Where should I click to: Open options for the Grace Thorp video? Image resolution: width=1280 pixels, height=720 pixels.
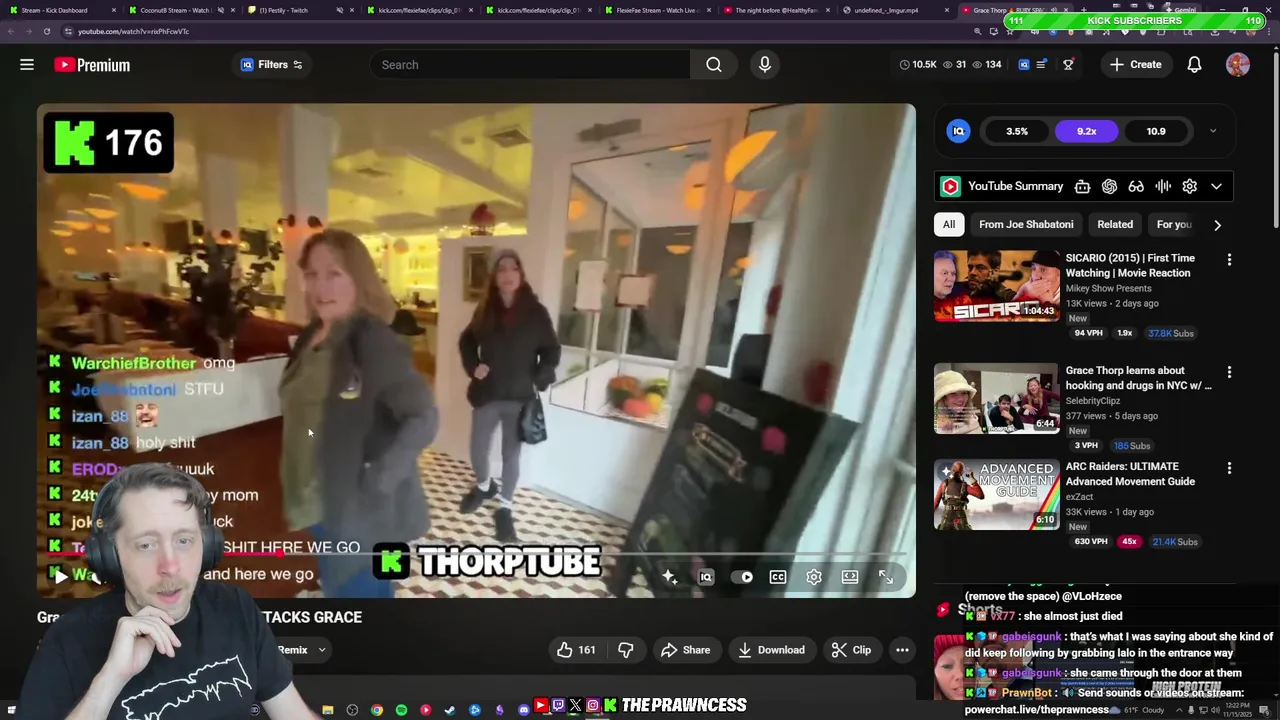[x=1229, y=372]
